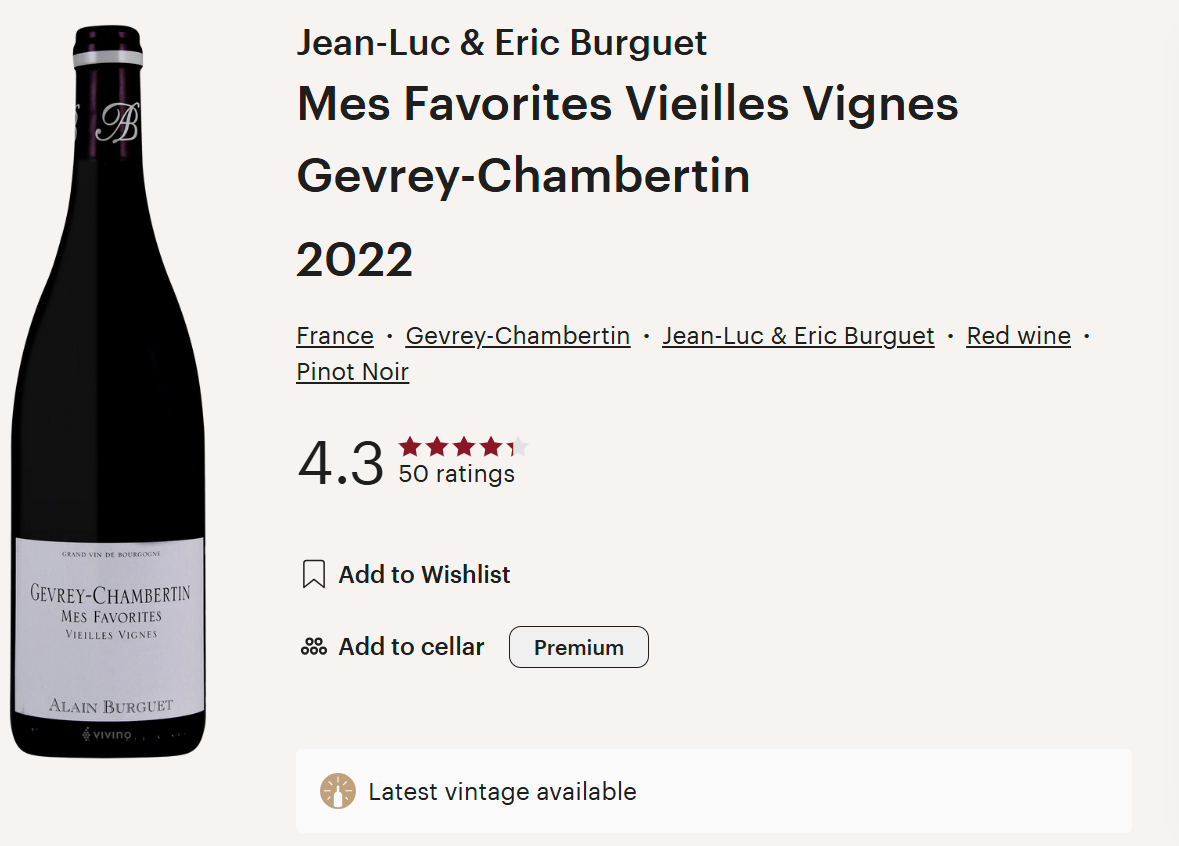Click the Premium badge button
1179x846 pixels.
pos(578,647)
